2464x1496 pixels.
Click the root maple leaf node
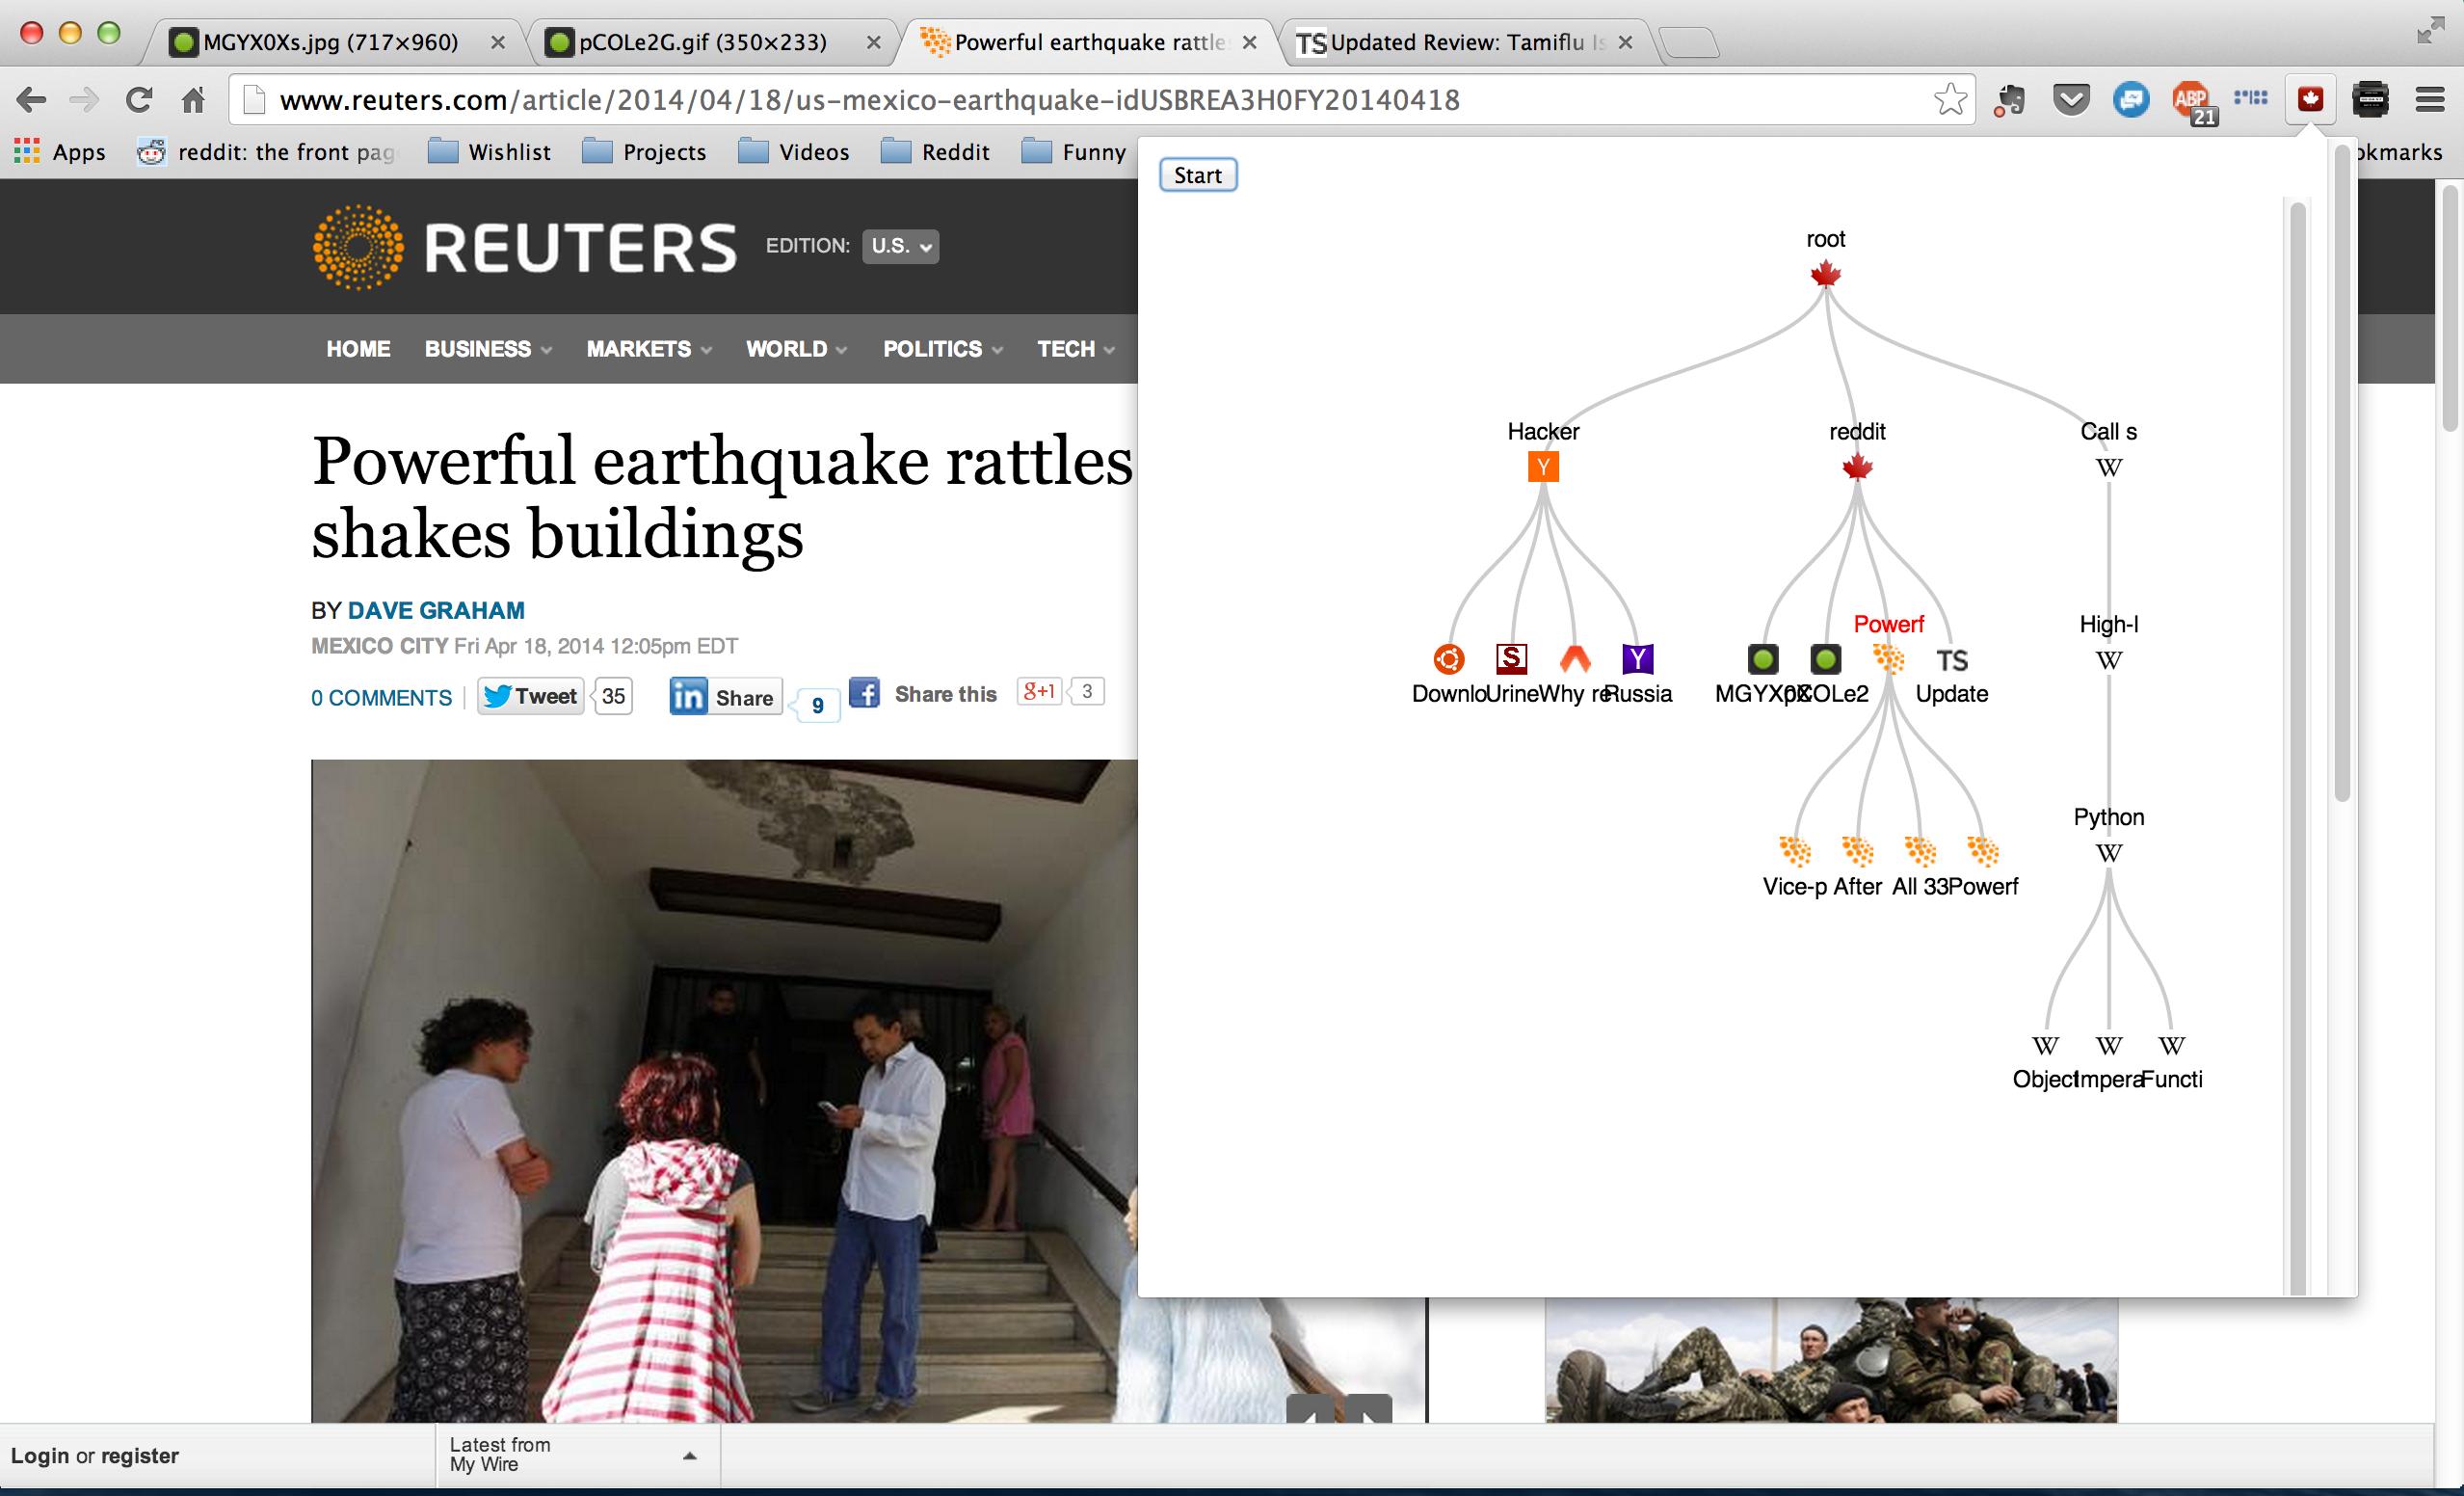pyautogui.click(x=1825, y=274)
